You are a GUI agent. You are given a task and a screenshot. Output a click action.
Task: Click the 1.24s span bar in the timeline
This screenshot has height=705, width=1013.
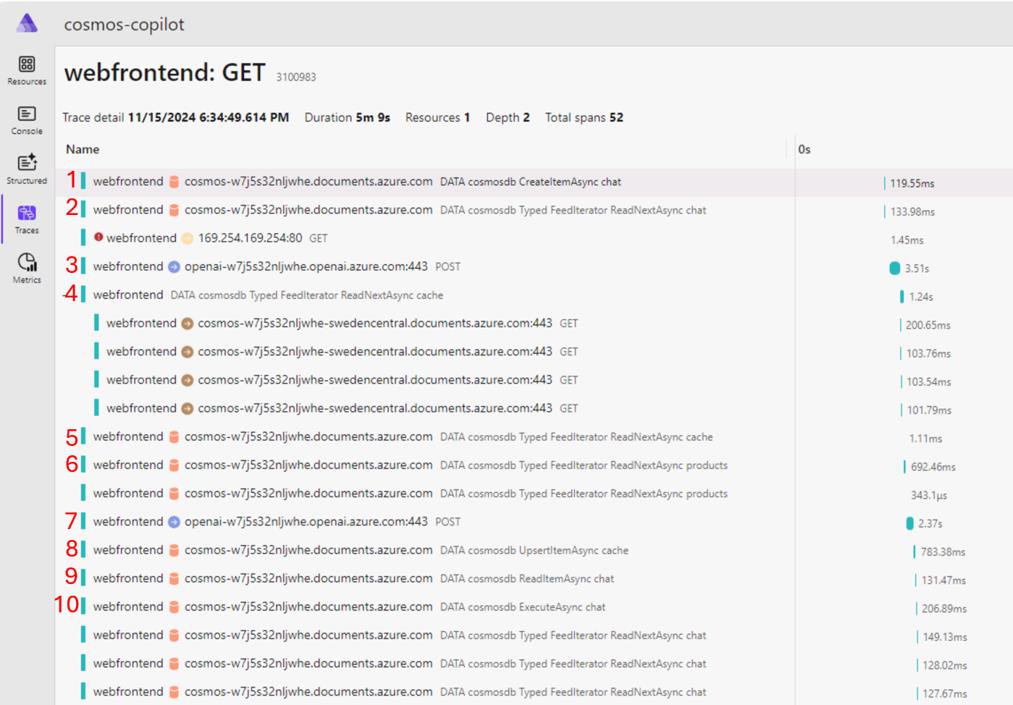[x=902, y=297]
